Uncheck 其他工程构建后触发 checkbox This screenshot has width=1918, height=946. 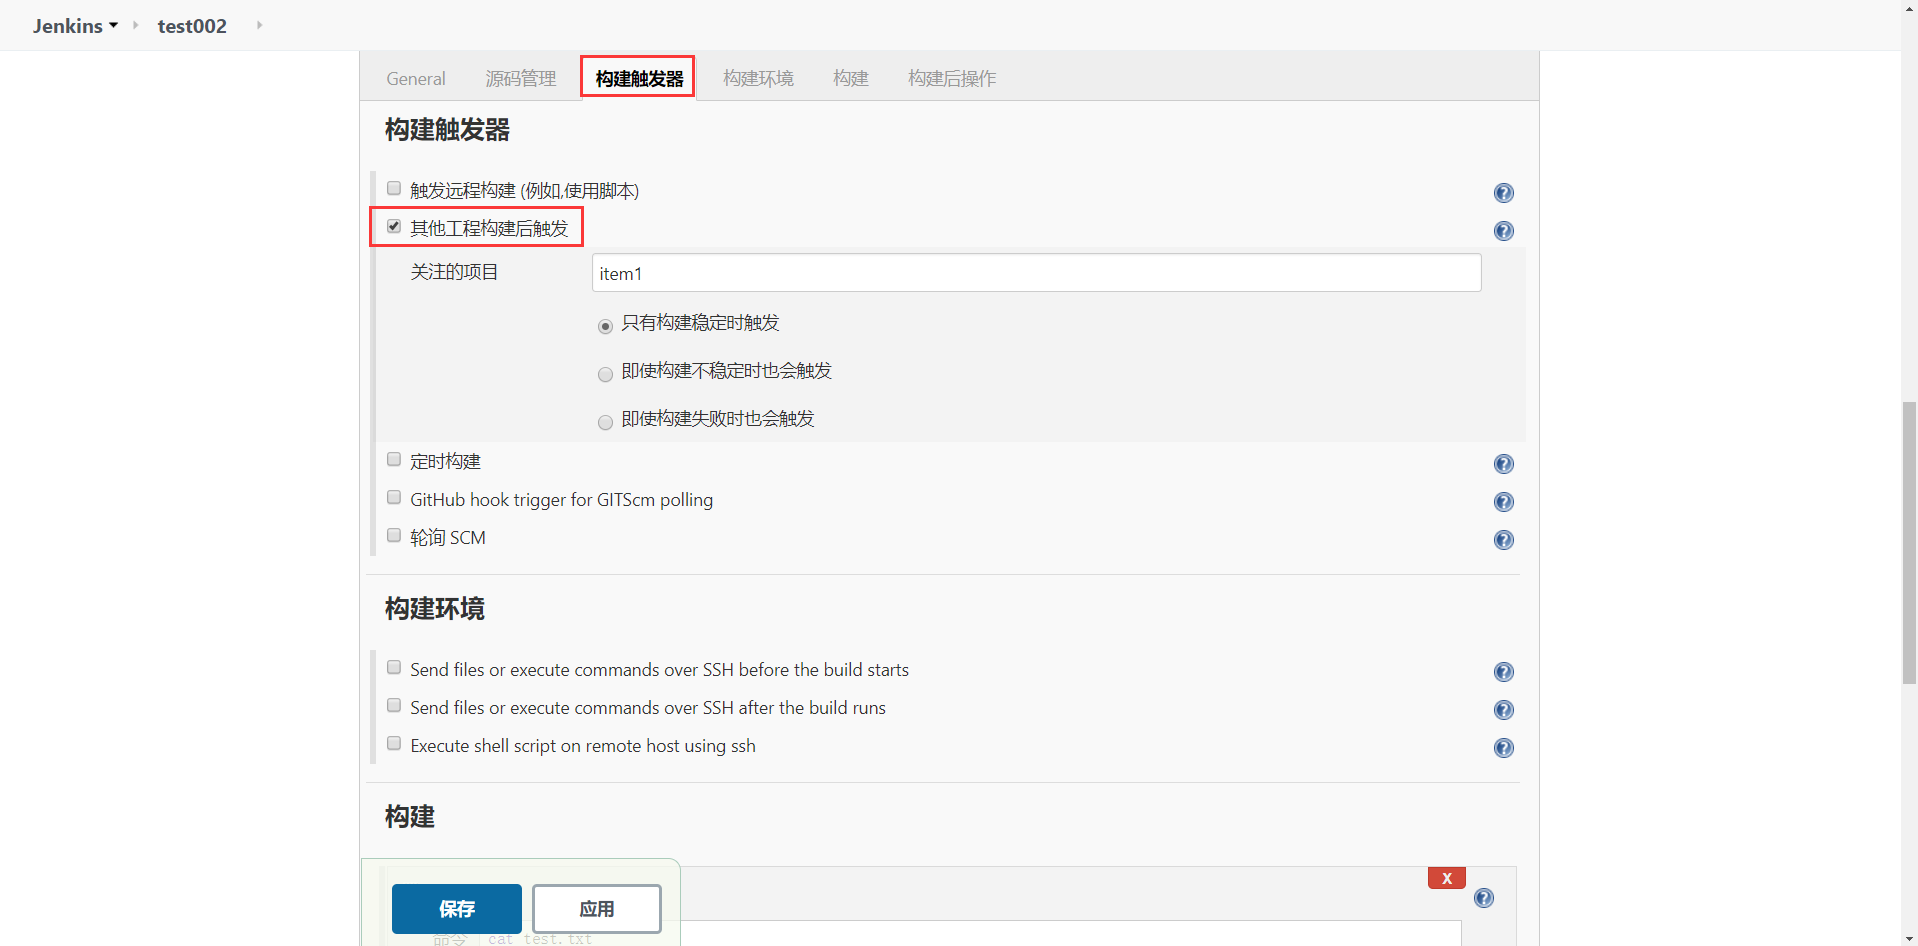point(394,226)
